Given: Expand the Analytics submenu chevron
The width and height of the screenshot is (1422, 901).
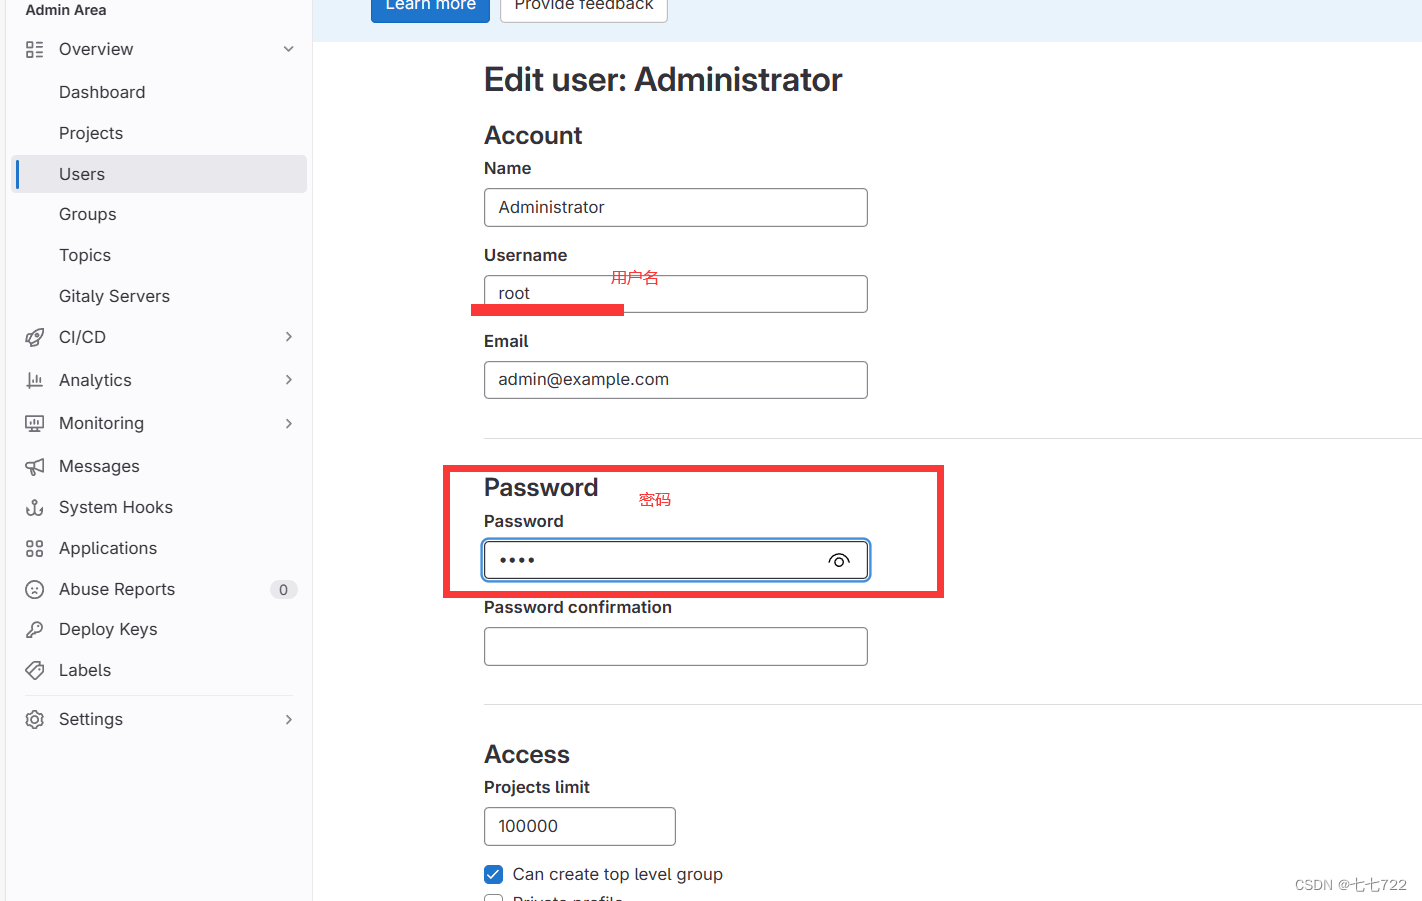Looking at the screenshot, I should click(x=289, y=380).
